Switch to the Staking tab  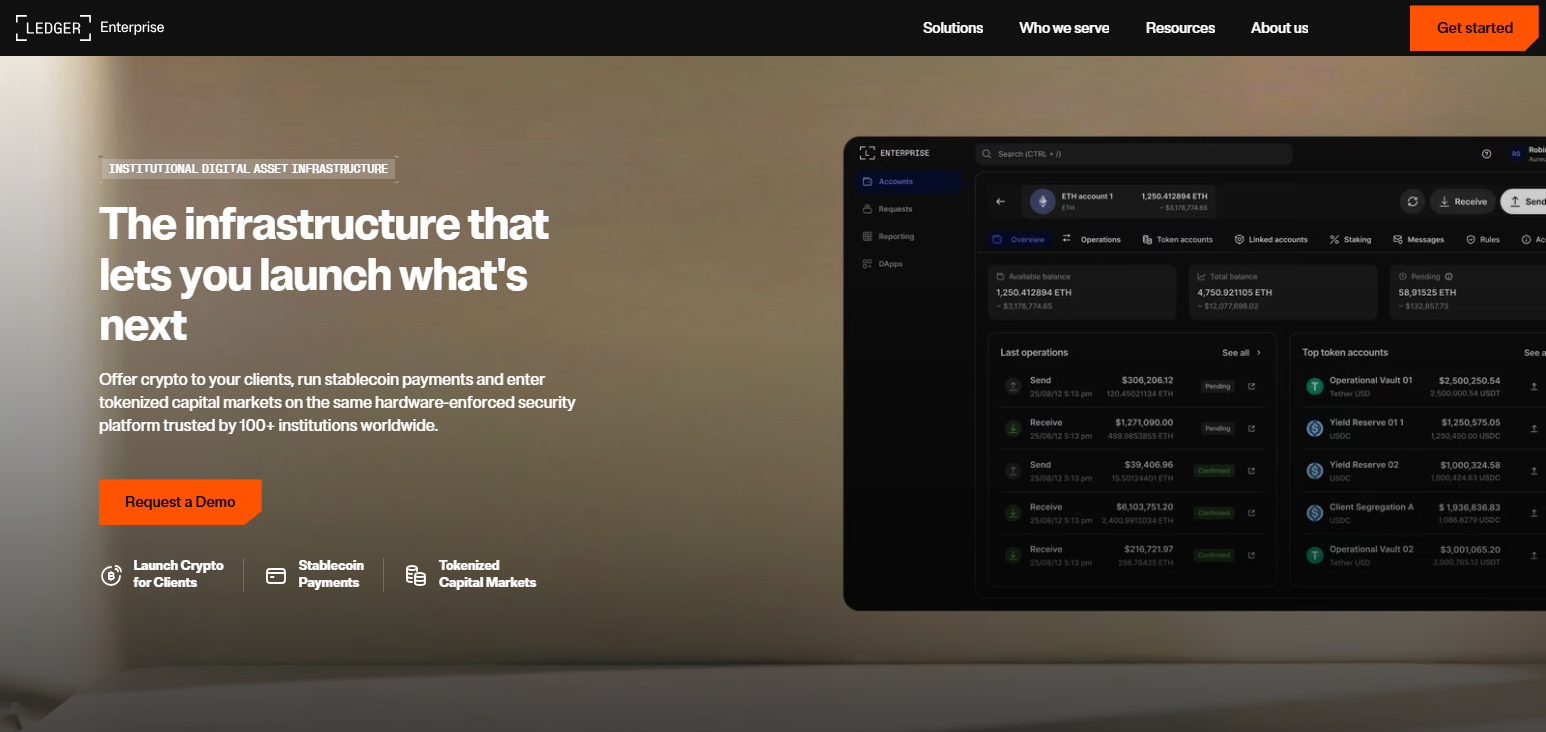pyautogui.click(x=1350, y=240)
